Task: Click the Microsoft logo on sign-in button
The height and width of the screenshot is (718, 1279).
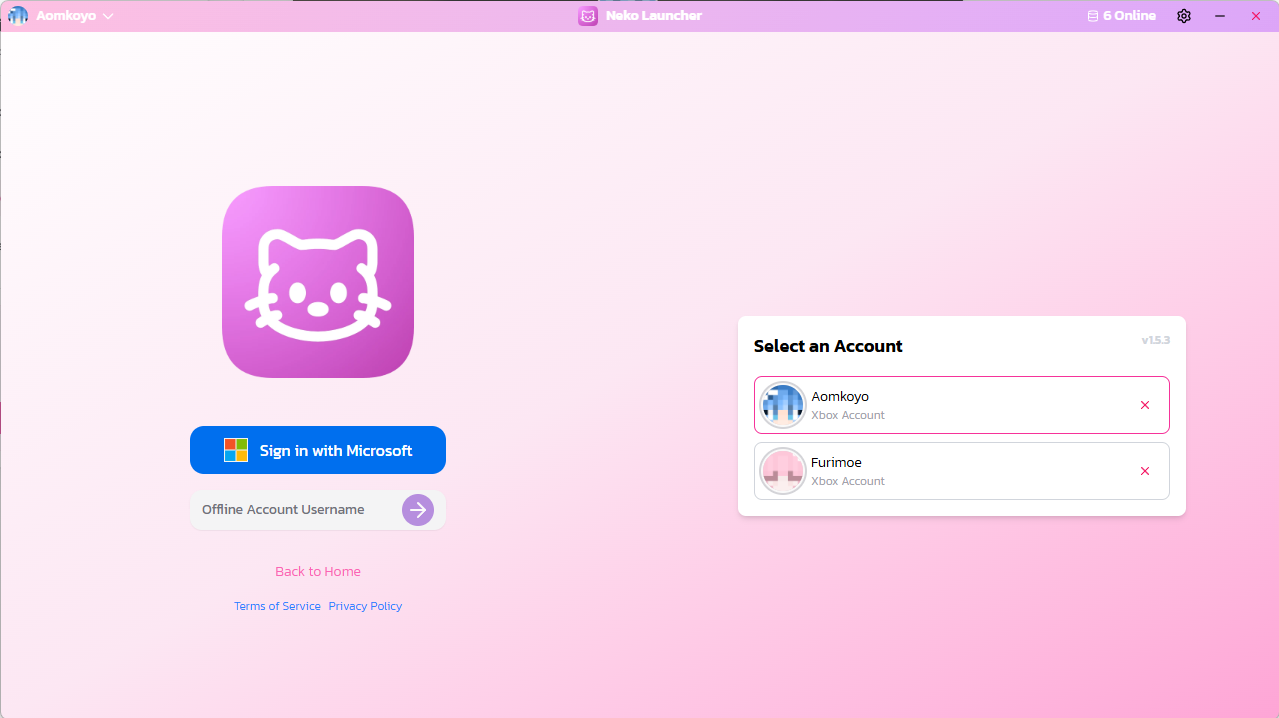Action: pos(236,450)
